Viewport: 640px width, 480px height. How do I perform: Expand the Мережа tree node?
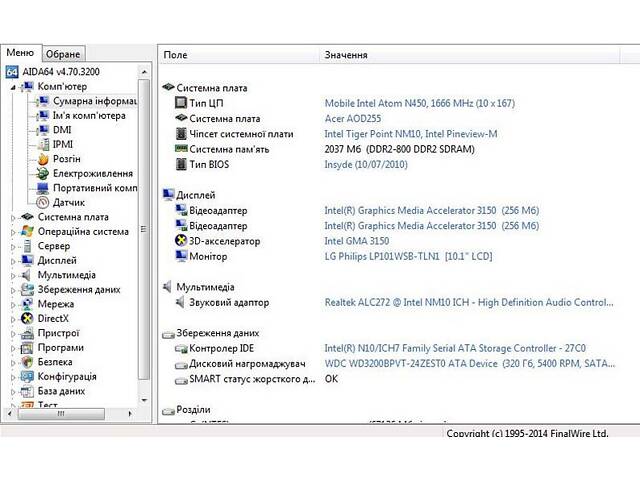tap(13, 305)
